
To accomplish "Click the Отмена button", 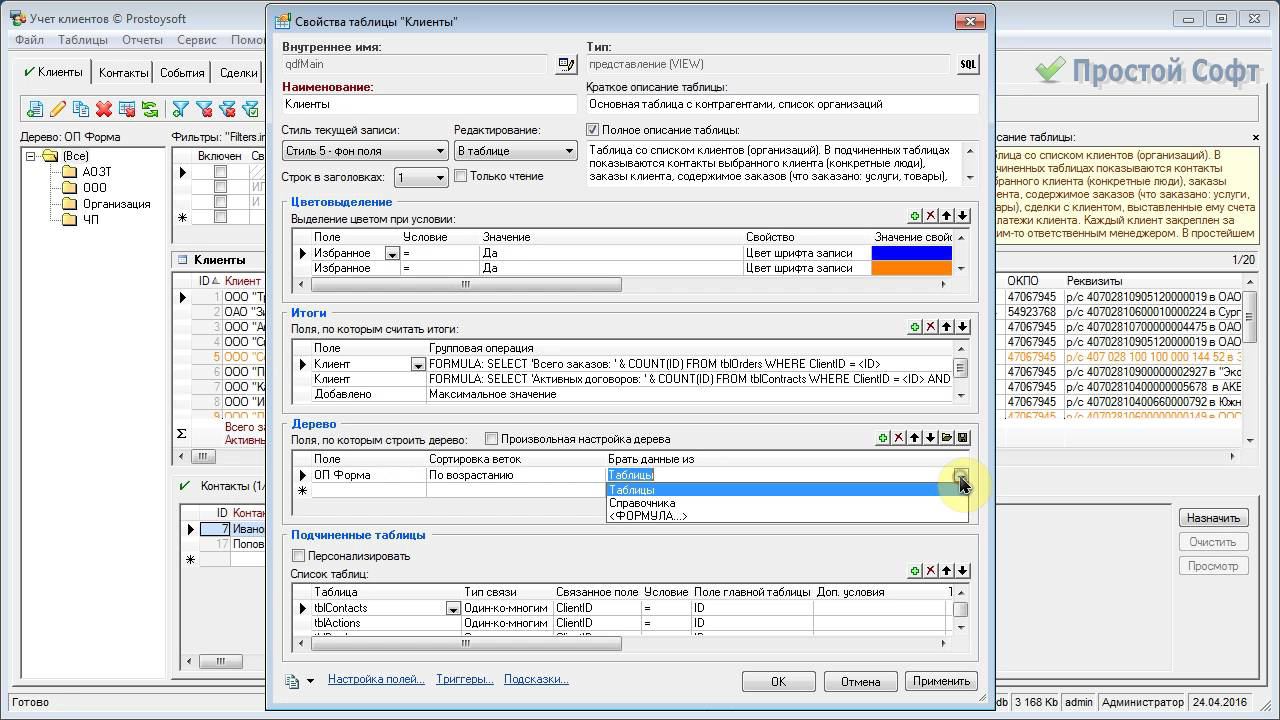I will (x=860, y=681).
